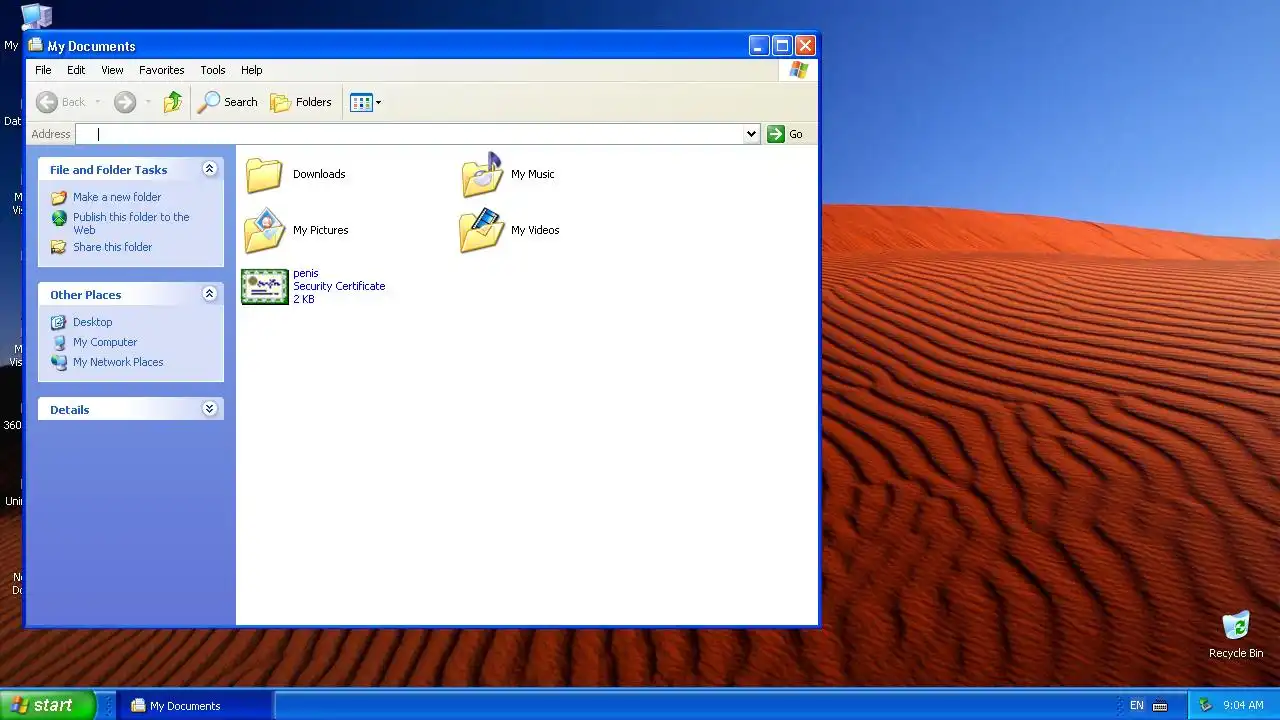Click the Publish to Web globe icon

(x=59, y=218)
